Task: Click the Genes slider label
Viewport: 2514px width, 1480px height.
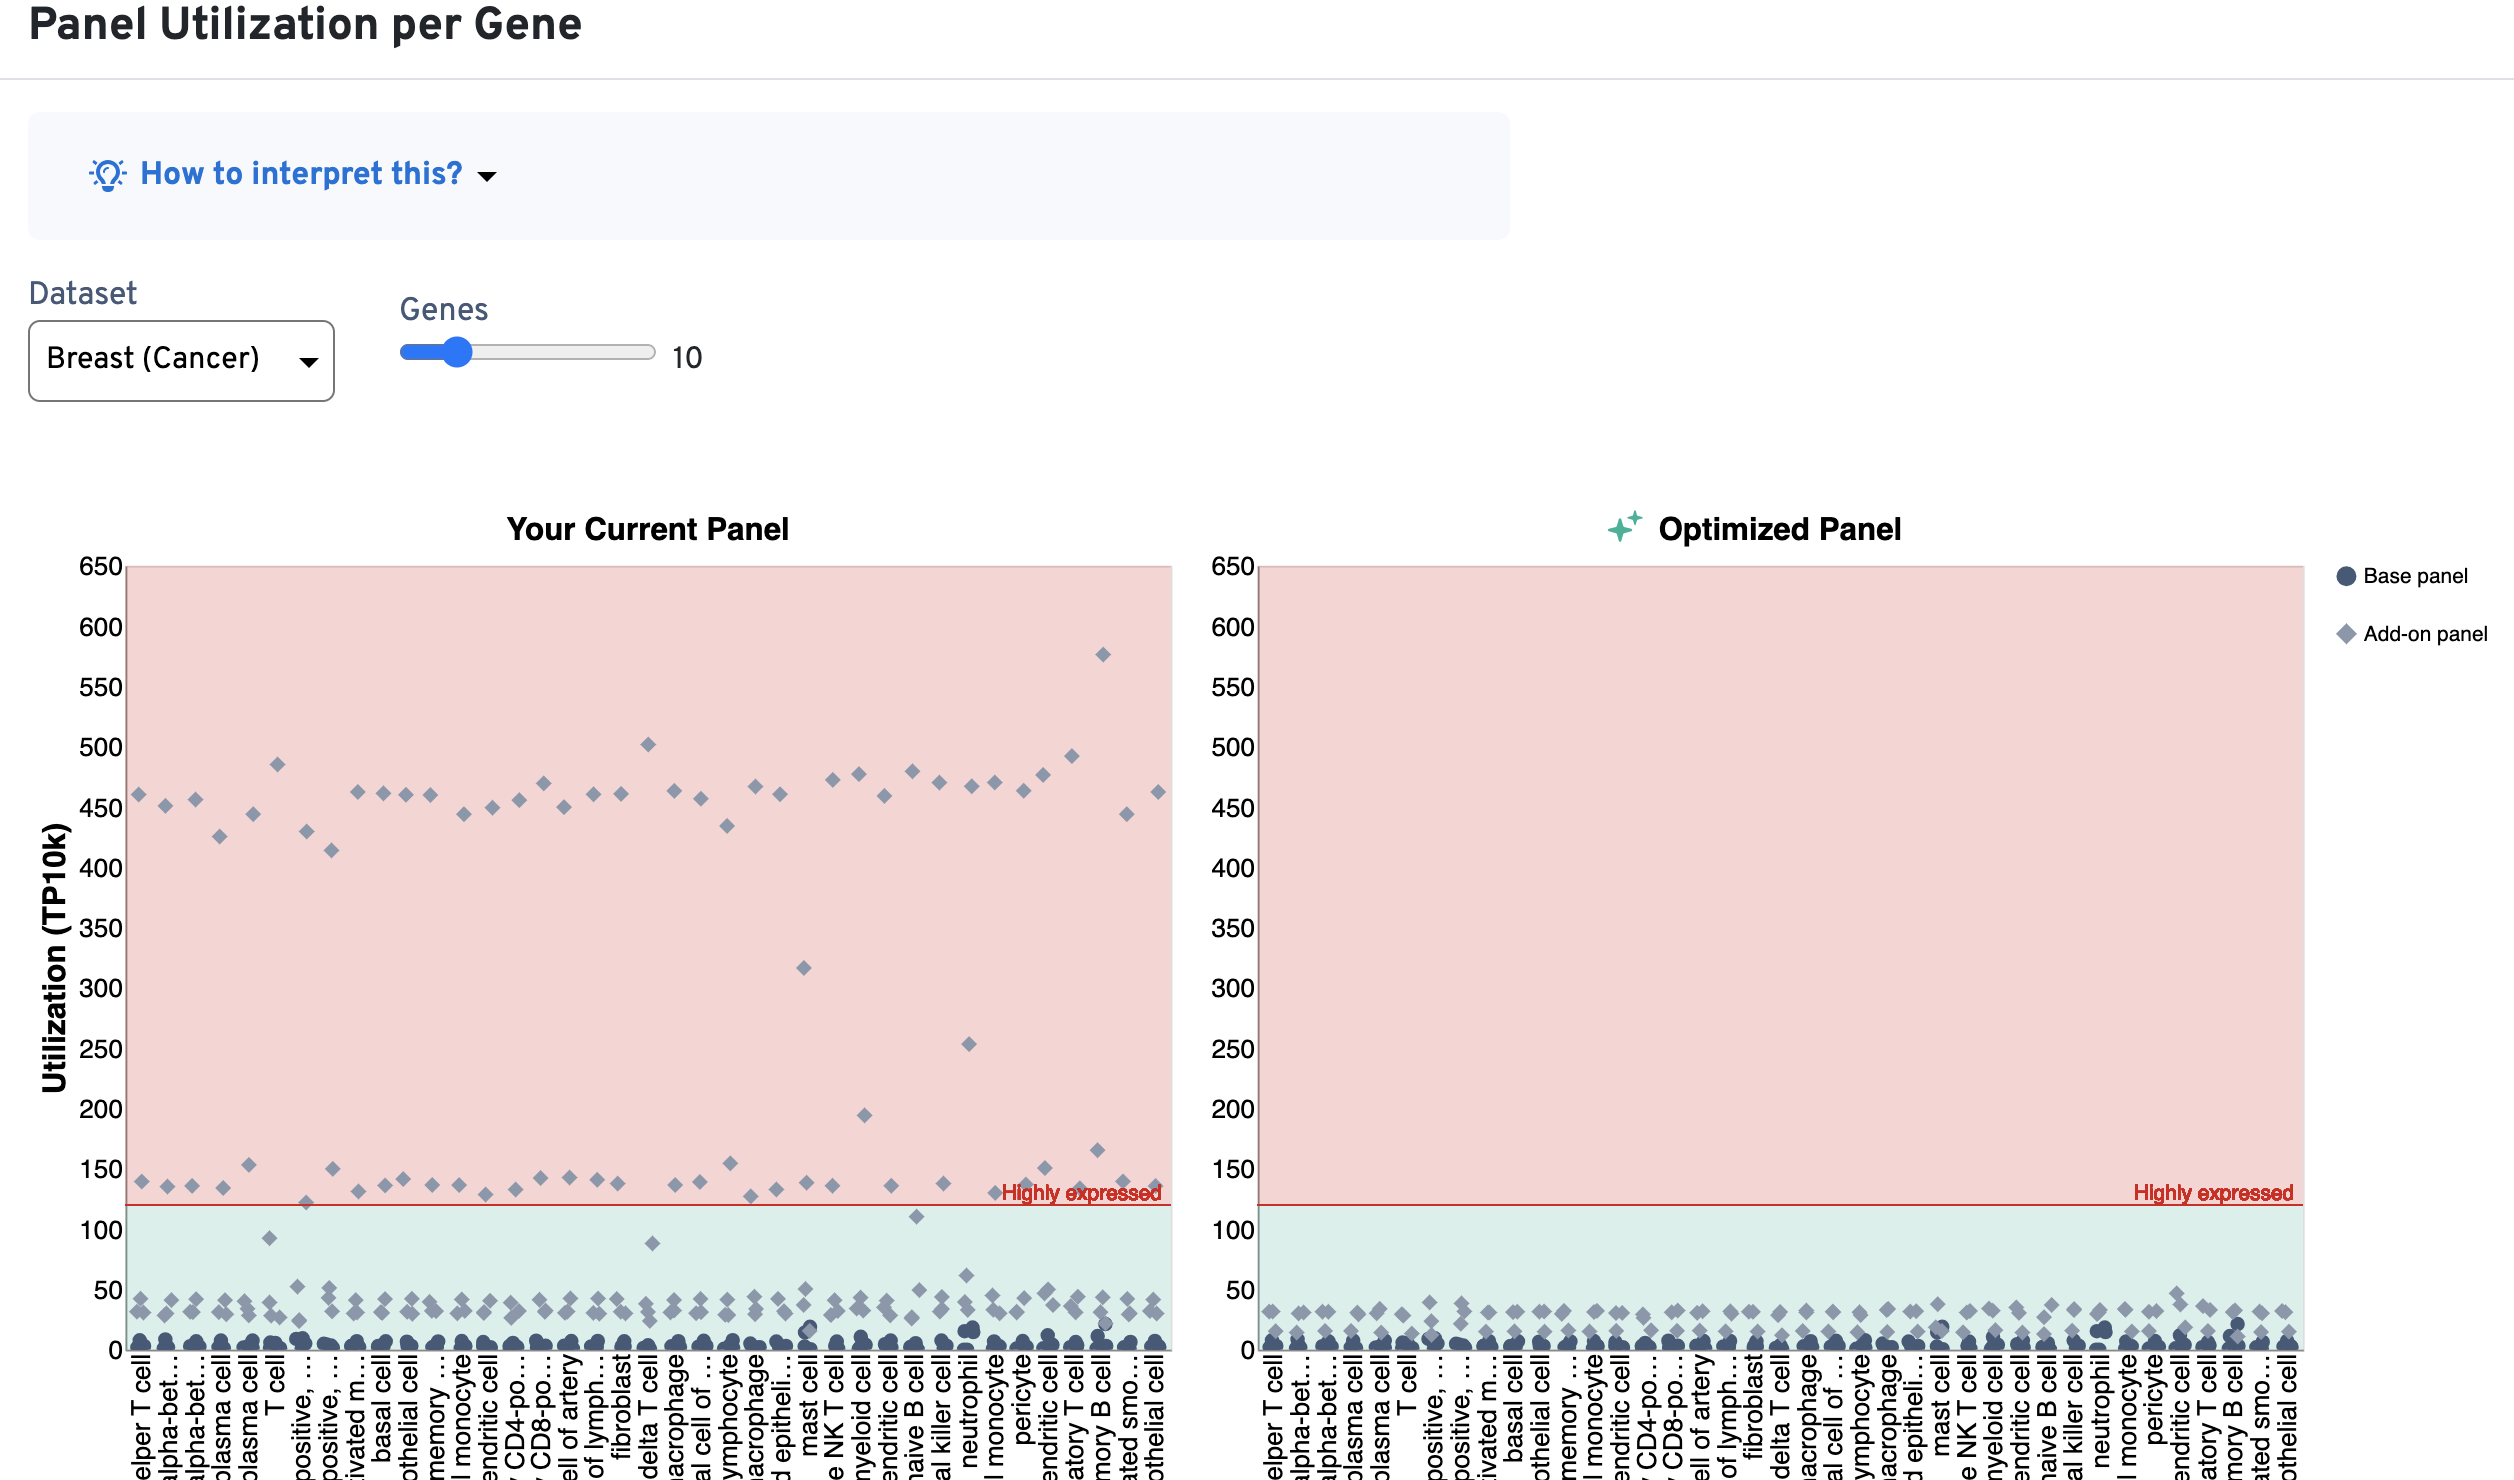Action: 444,310
